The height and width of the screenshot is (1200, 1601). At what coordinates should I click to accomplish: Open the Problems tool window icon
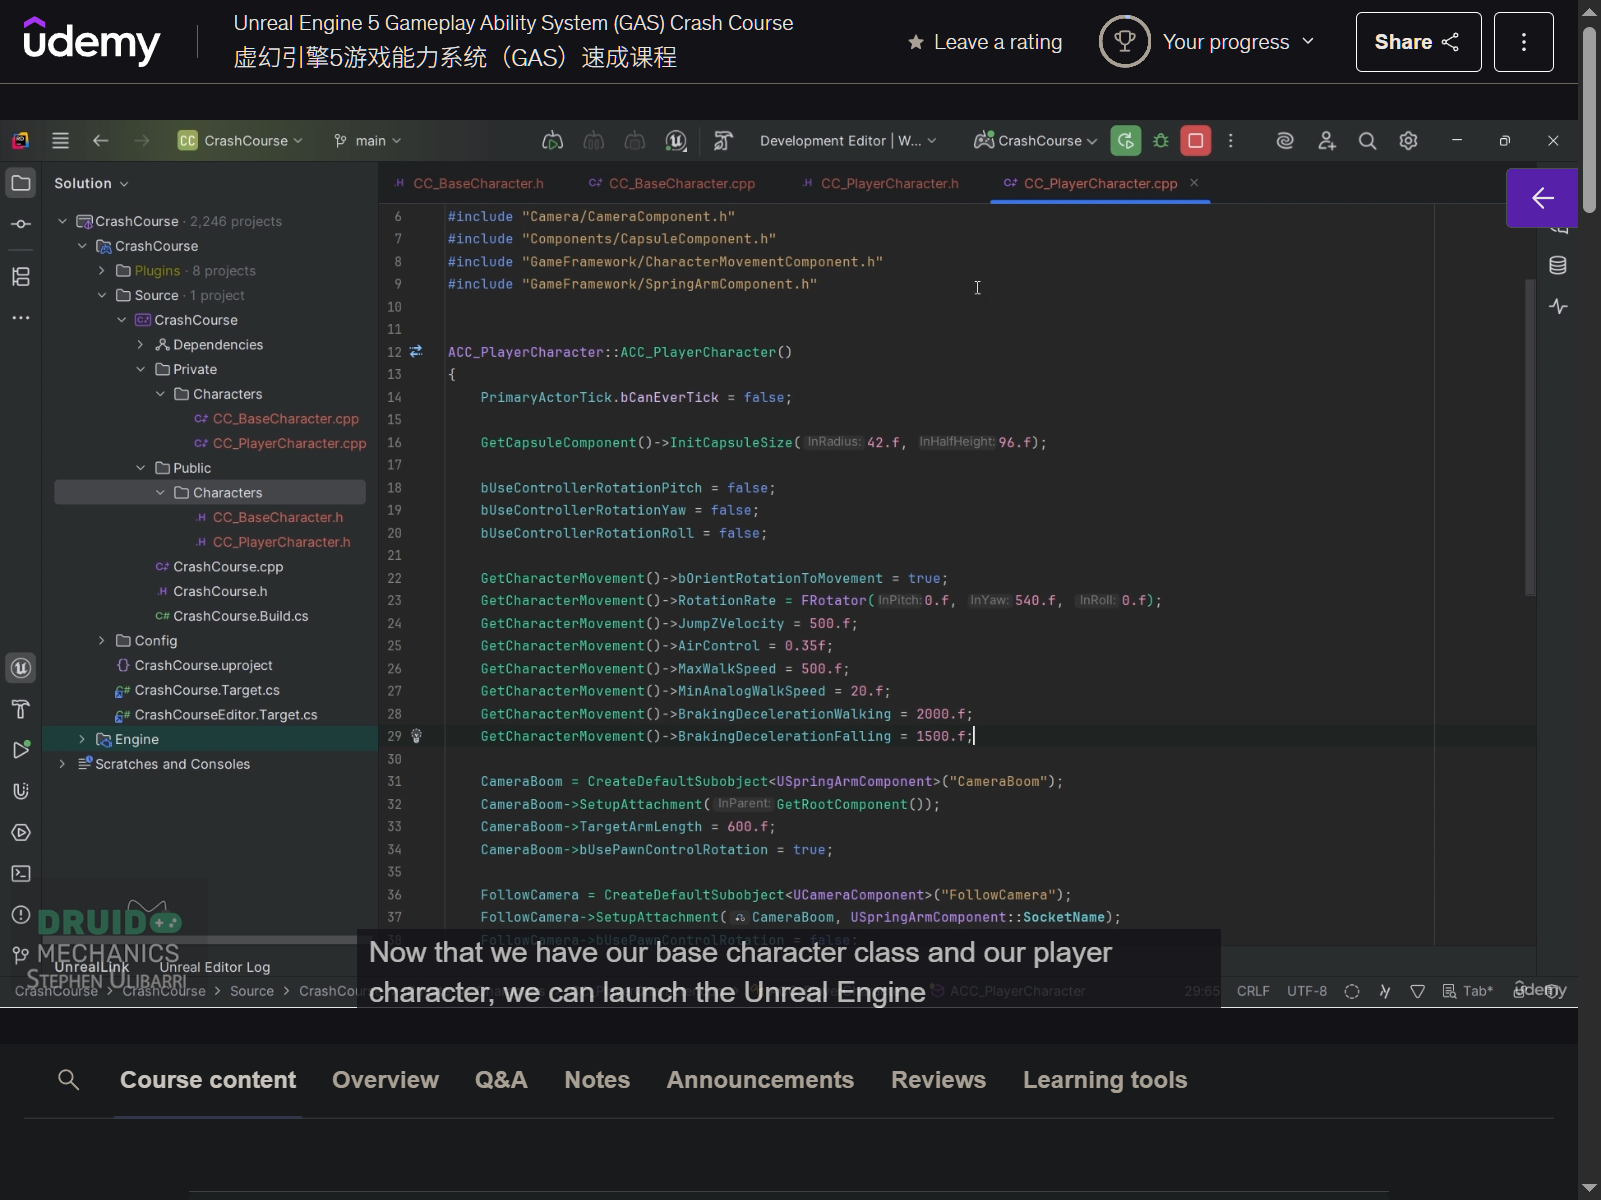[x=21, y=915]
